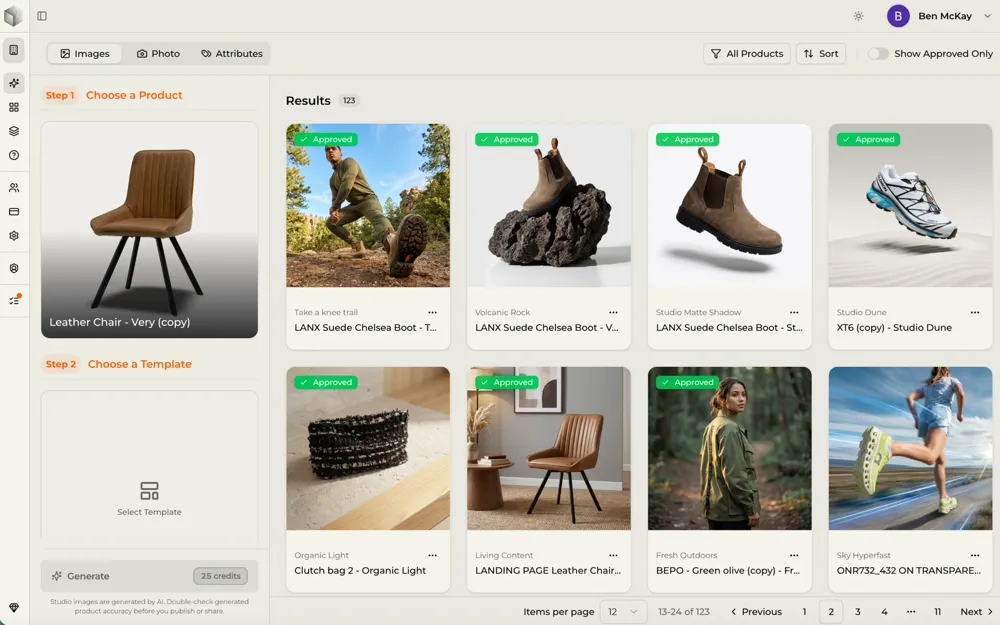The height and width of the screenshot is (625, 1000).
Task: Toggle Show Approved Only switch
Action: [x=878, y=54]
